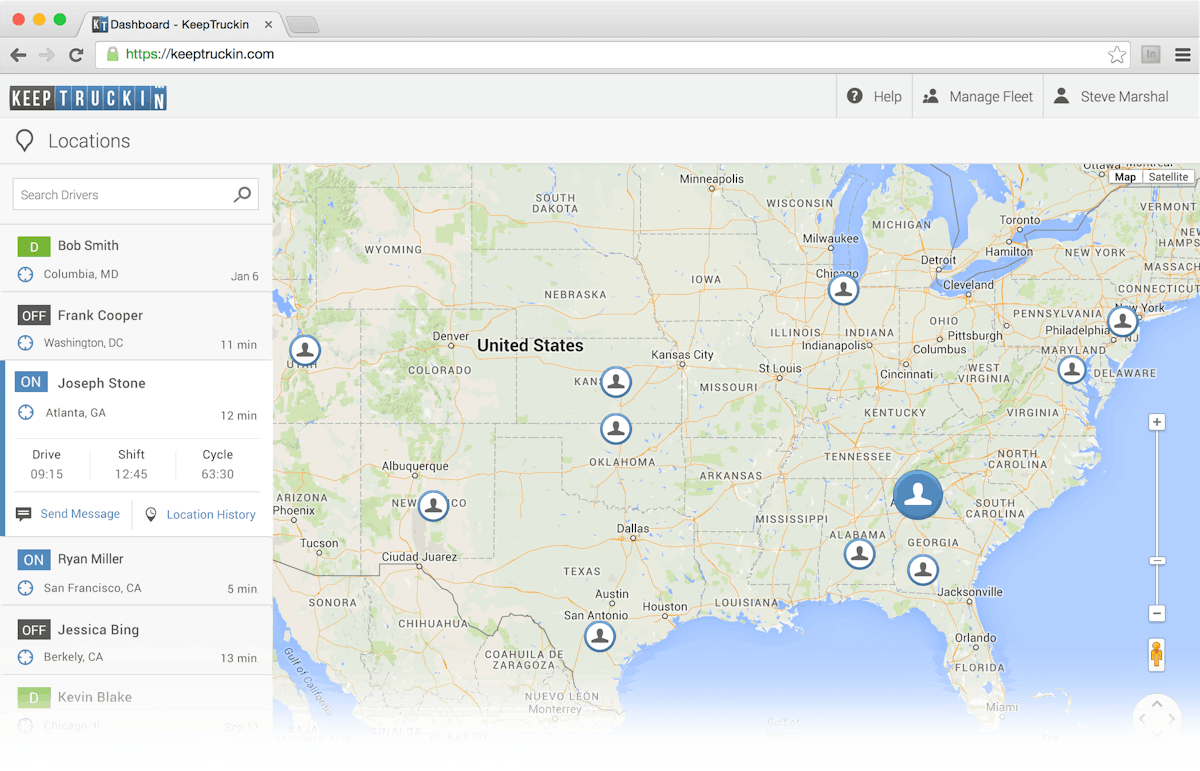This screenshot has height=771, width=1200.
Task: Click the KeepTruckin logo
Action: tap(87, 98)
